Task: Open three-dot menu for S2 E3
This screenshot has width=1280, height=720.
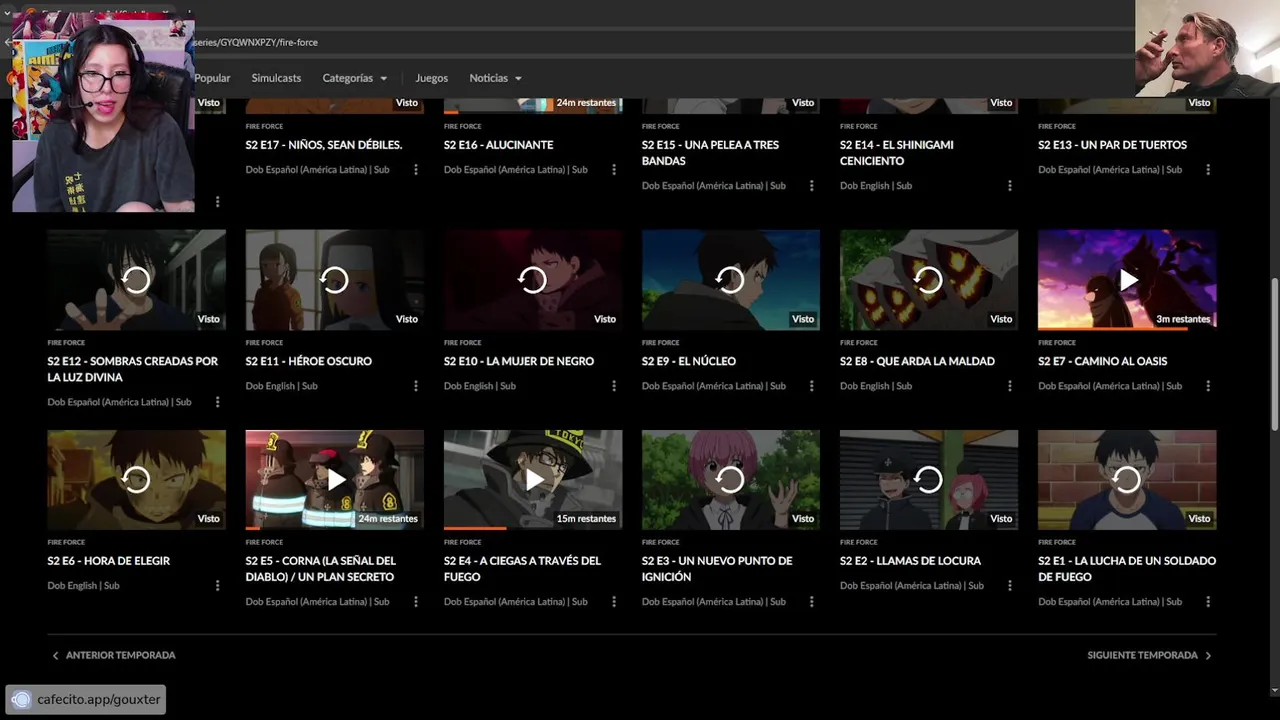Action: click(x=812, y=602)
